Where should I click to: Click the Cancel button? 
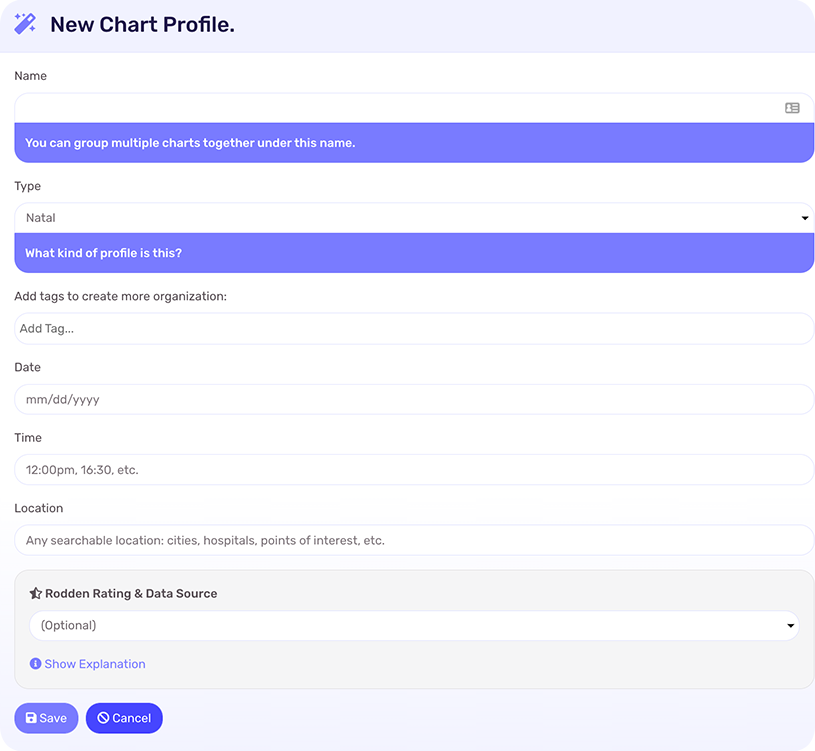pyautogui.click(x=124, y=718)
